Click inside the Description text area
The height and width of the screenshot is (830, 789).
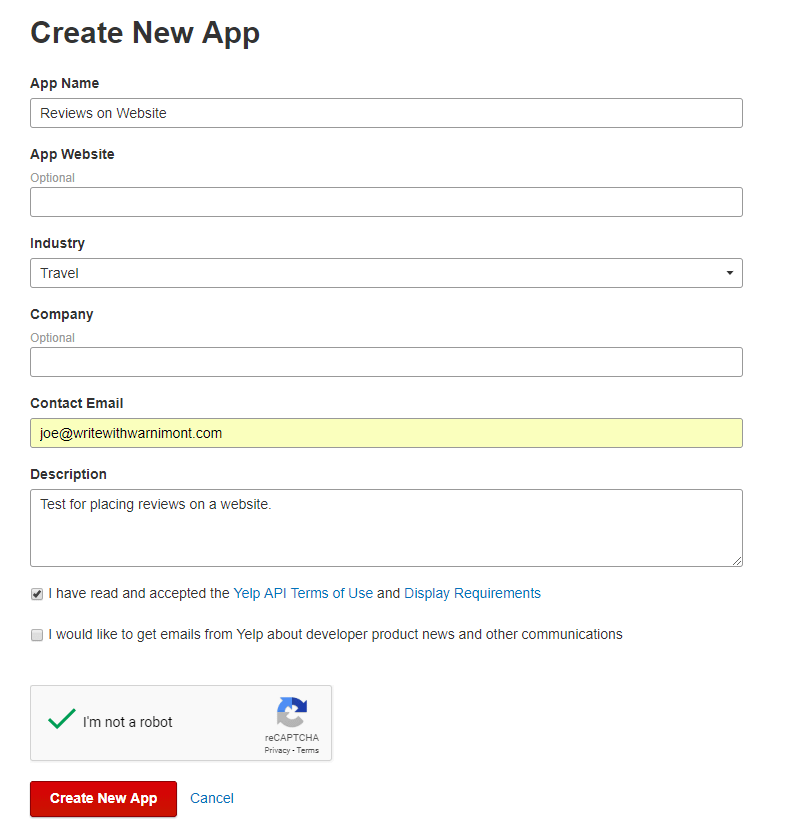point(386,528)
